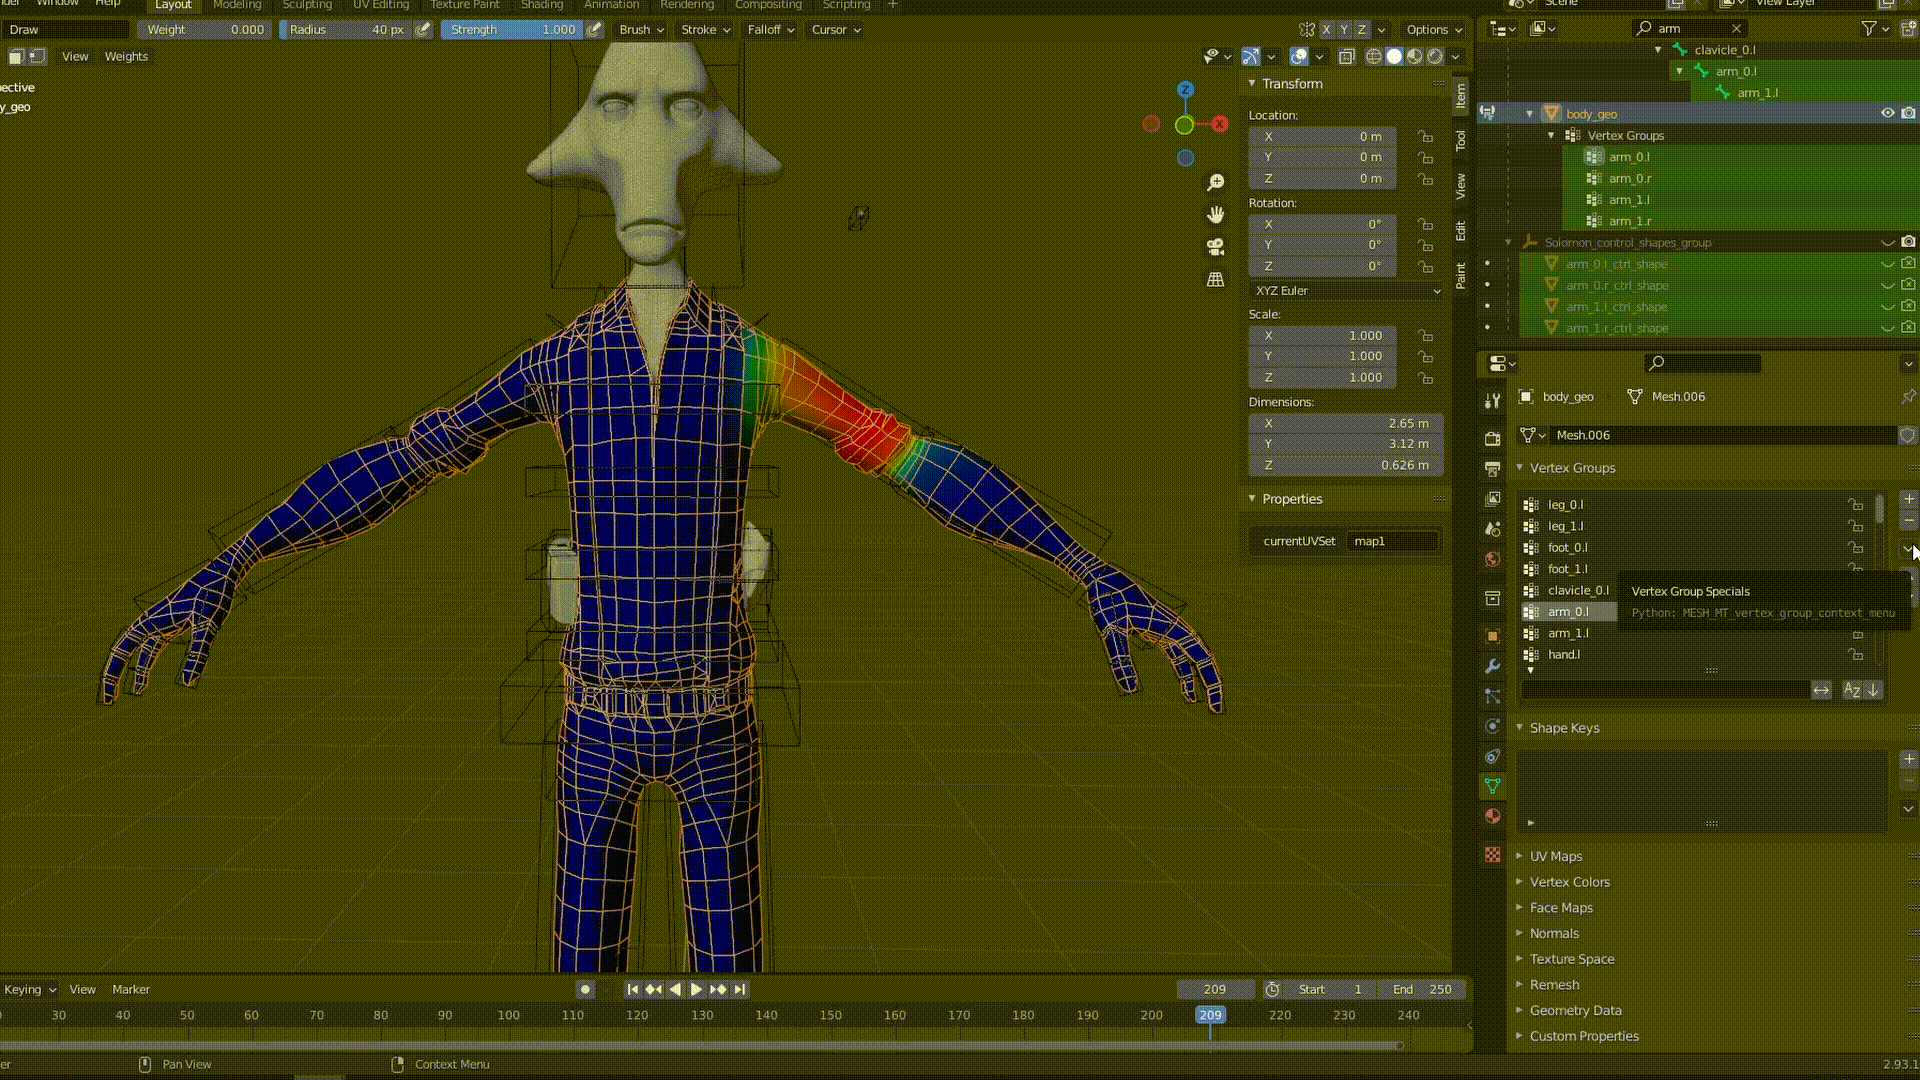The width and height of the screenshot is (1920, 1080).
Task: Open the Particle properties tab
Action: tap(1492, 696)
